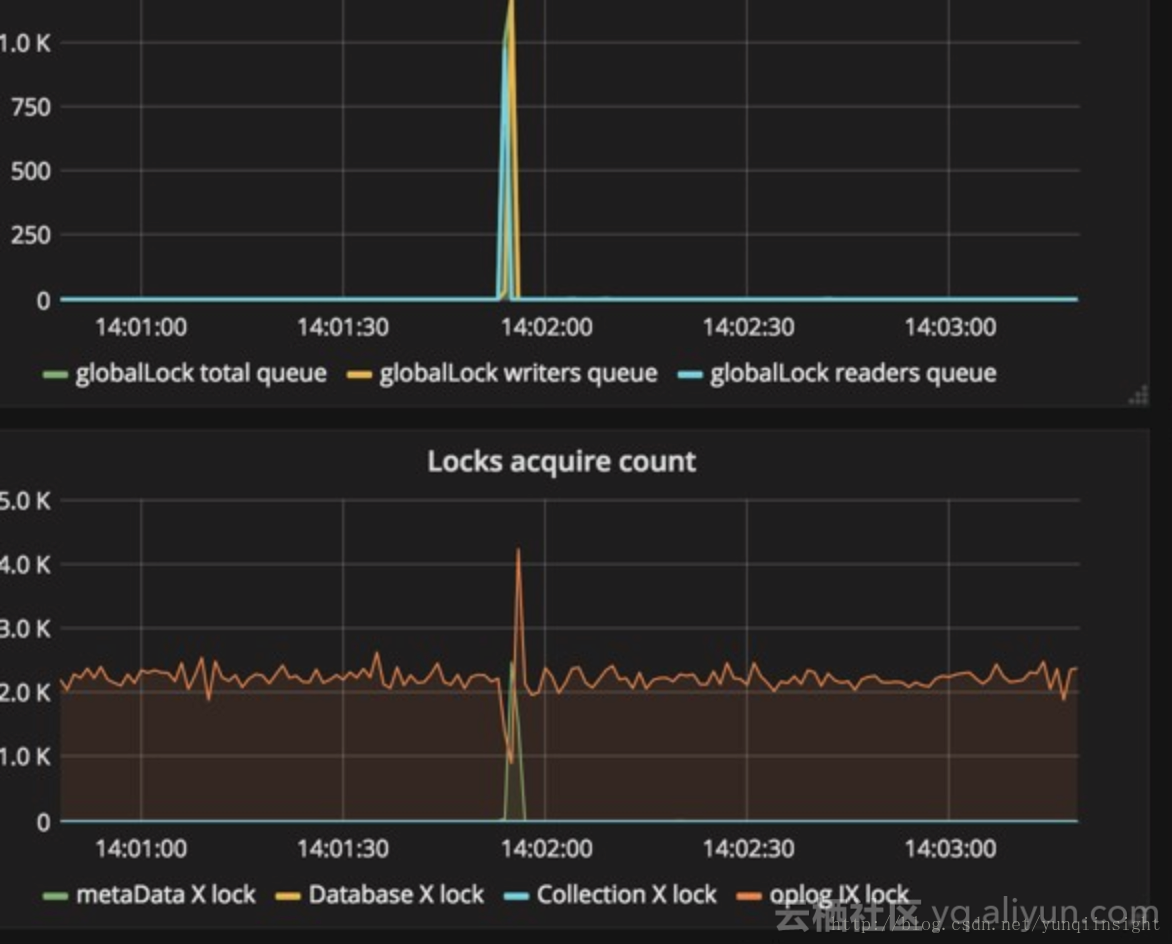
Task: Open the Locks acquire count panel title menu
Action: (561, 462)
